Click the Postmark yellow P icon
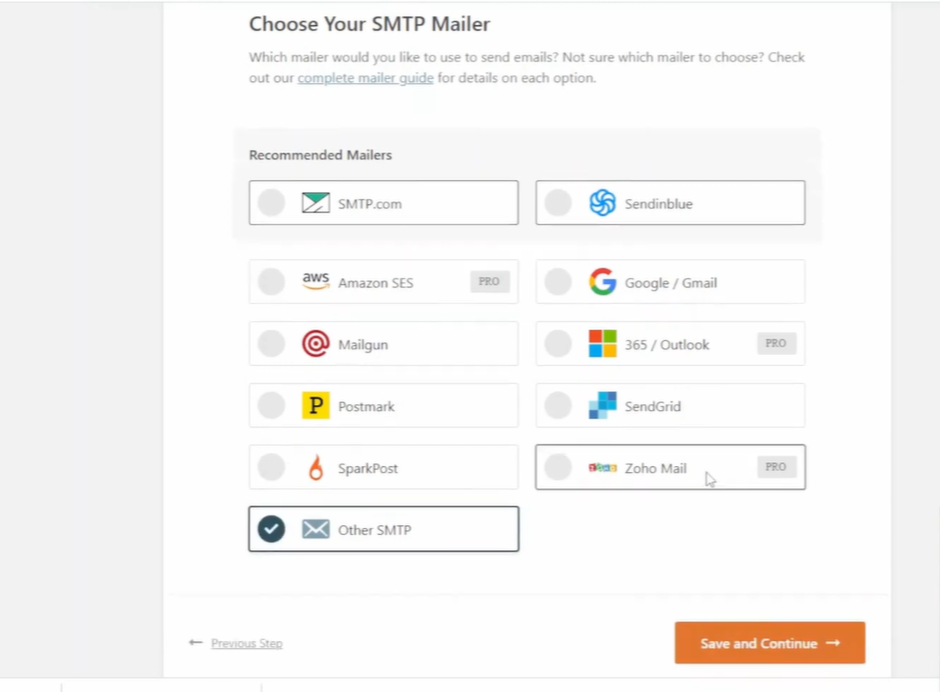The width and height of the screenshot is (940, 692). click(x=316, y=406)
